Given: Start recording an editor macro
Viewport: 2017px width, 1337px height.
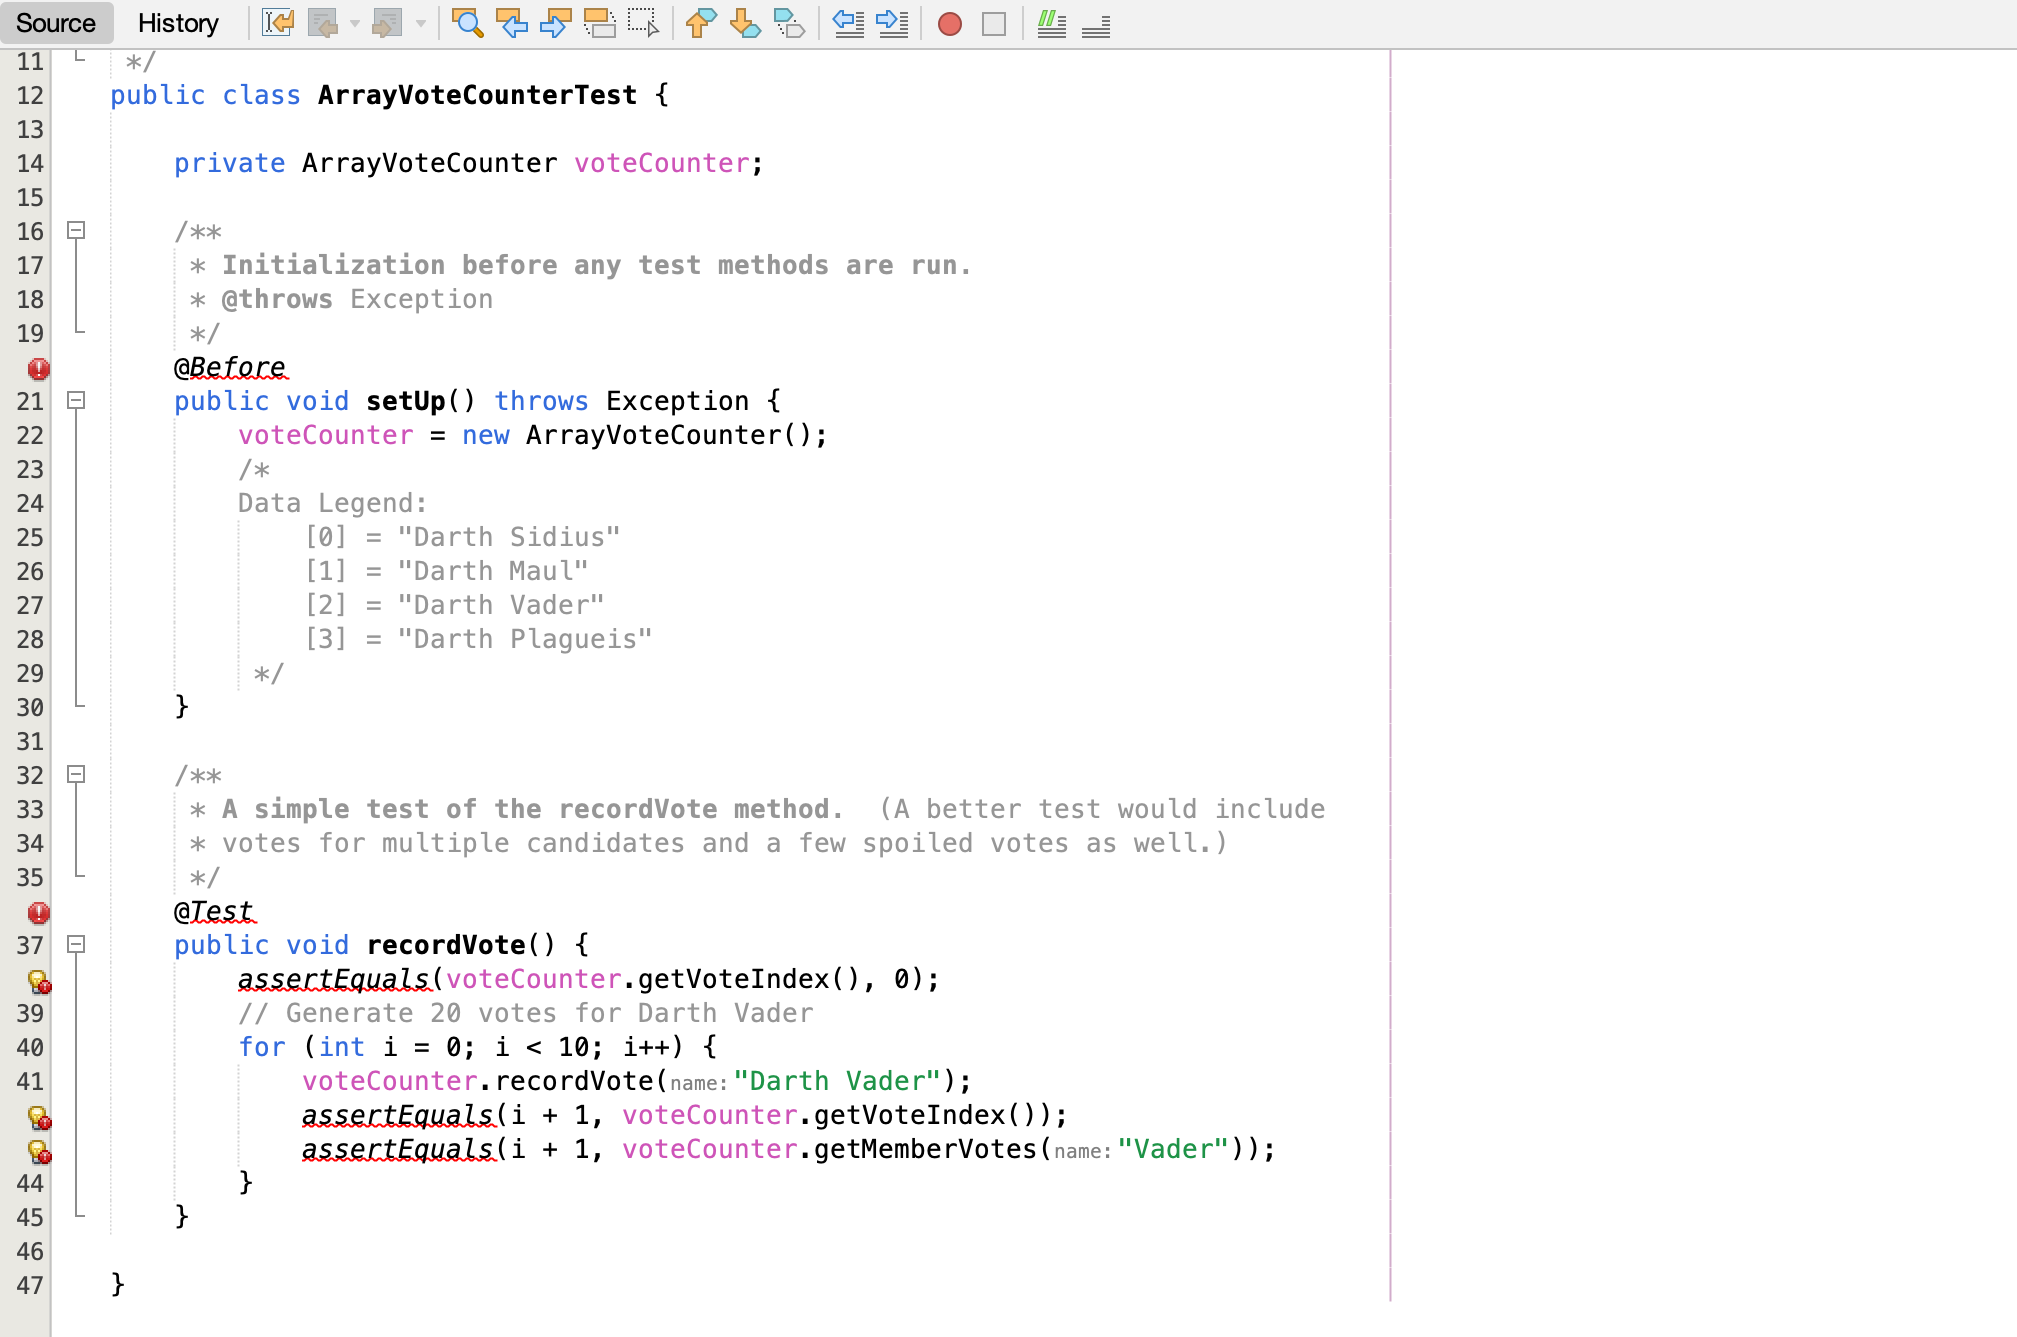Looking at the screenshot, I should point(948,24).
